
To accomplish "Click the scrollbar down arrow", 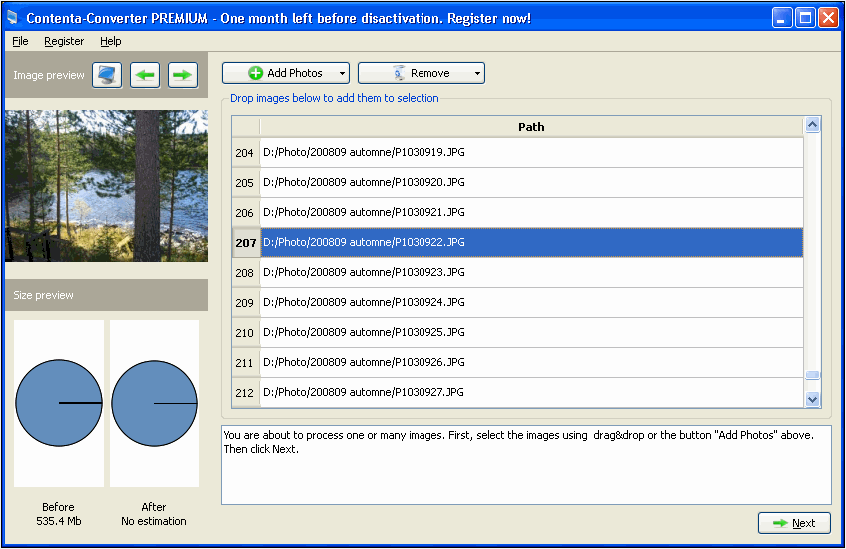I will point(813,399).
